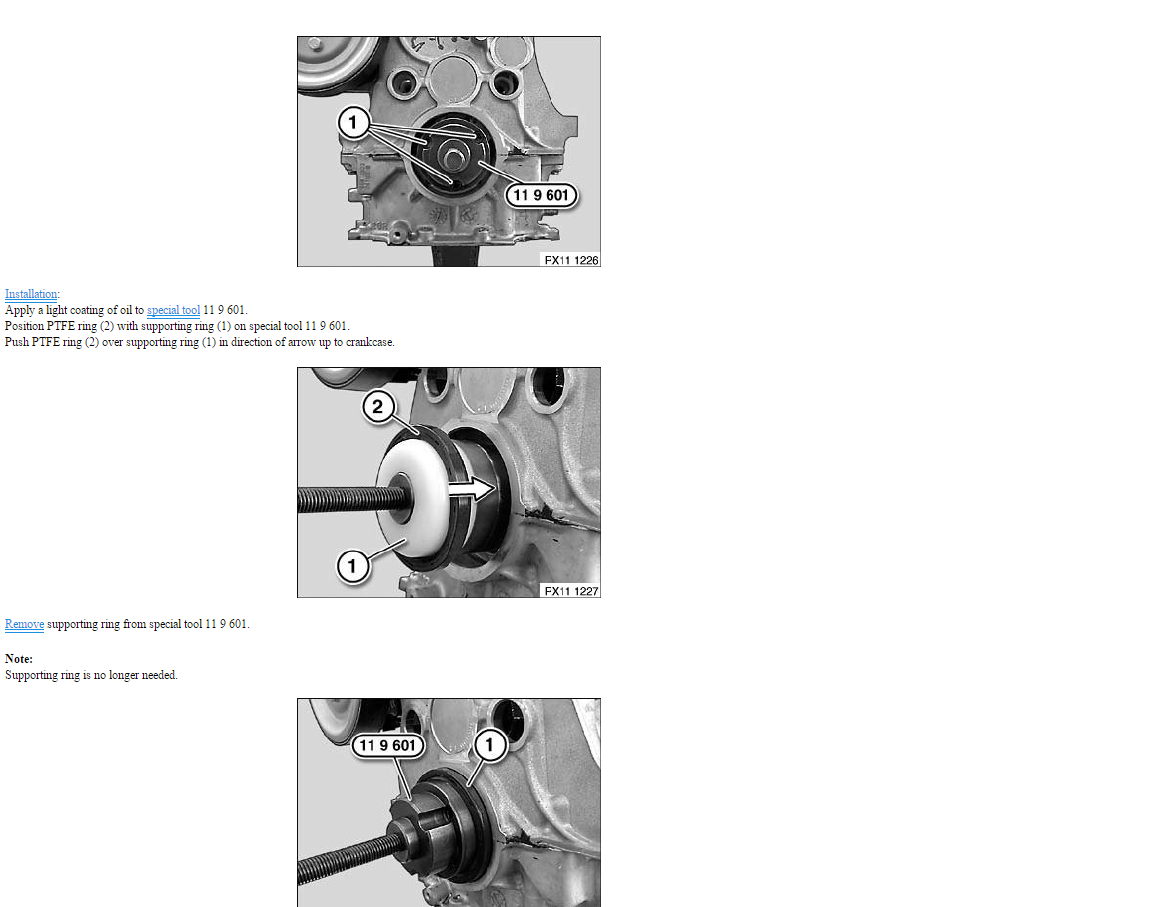Click the line starting 'Push PTFE ring (2)'

(200, 342)
